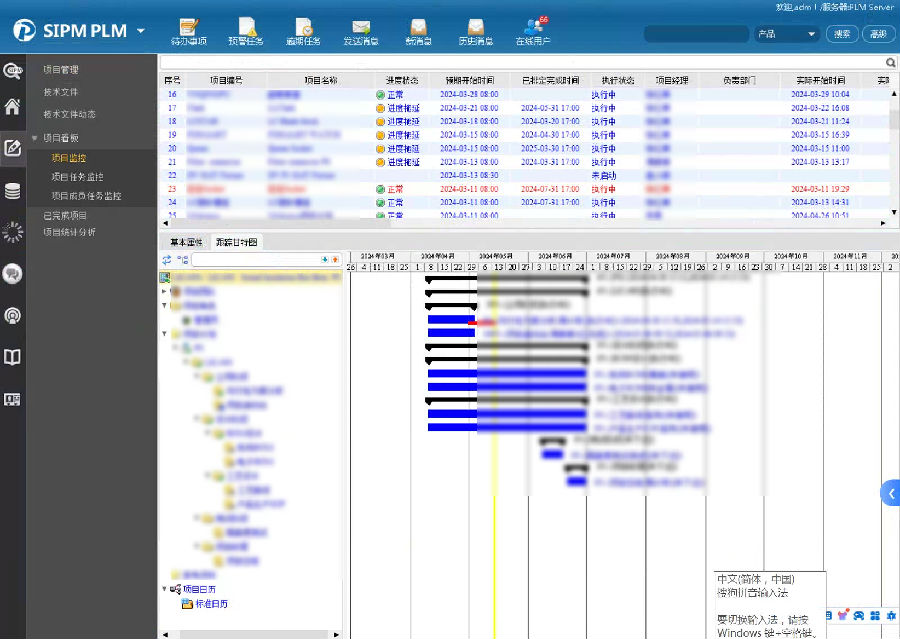Viewport: 900px width, 639px height.
Task: Open 技术文件 in the sidebar menu
Action: 61,92
